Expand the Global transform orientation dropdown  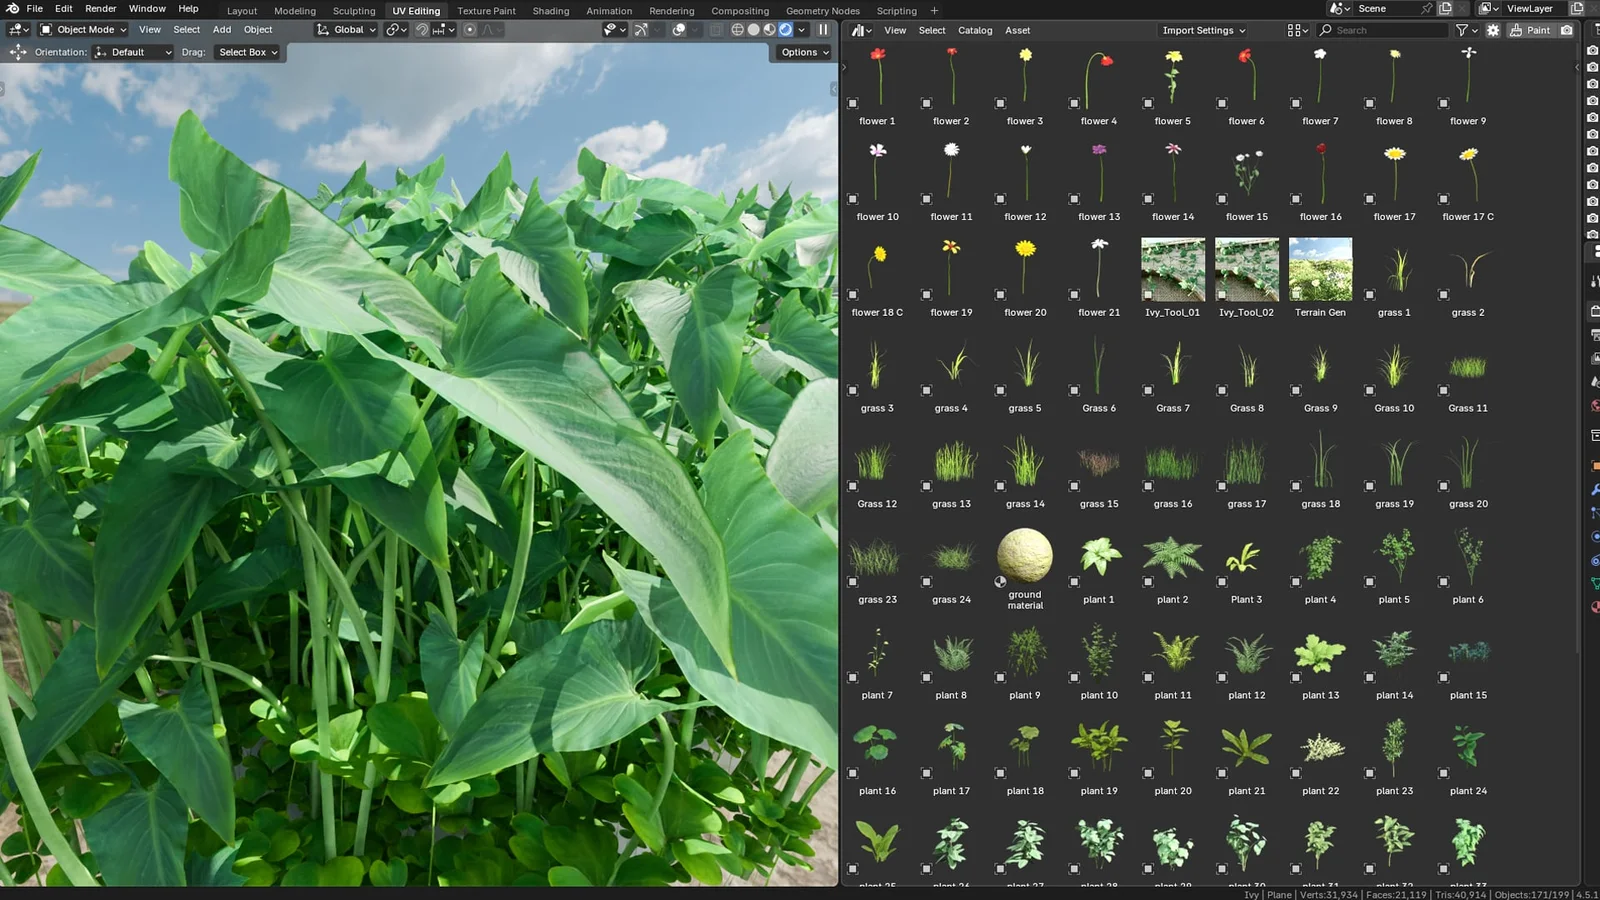pyautogui.click(x=346, y=29)
